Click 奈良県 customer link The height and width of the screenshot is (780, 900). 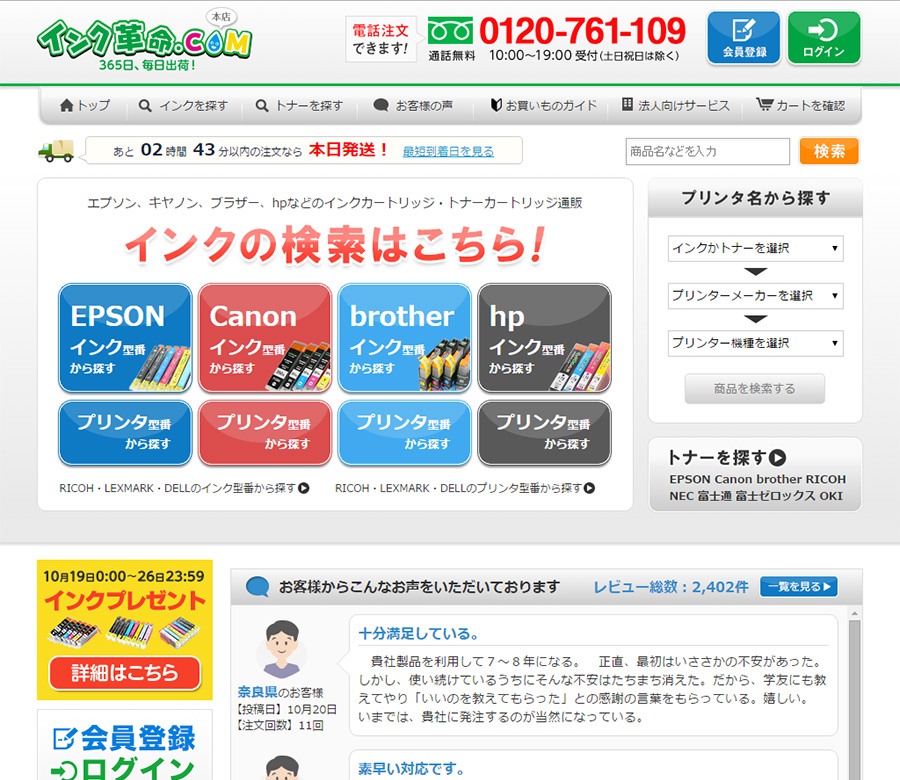[257, 692]
